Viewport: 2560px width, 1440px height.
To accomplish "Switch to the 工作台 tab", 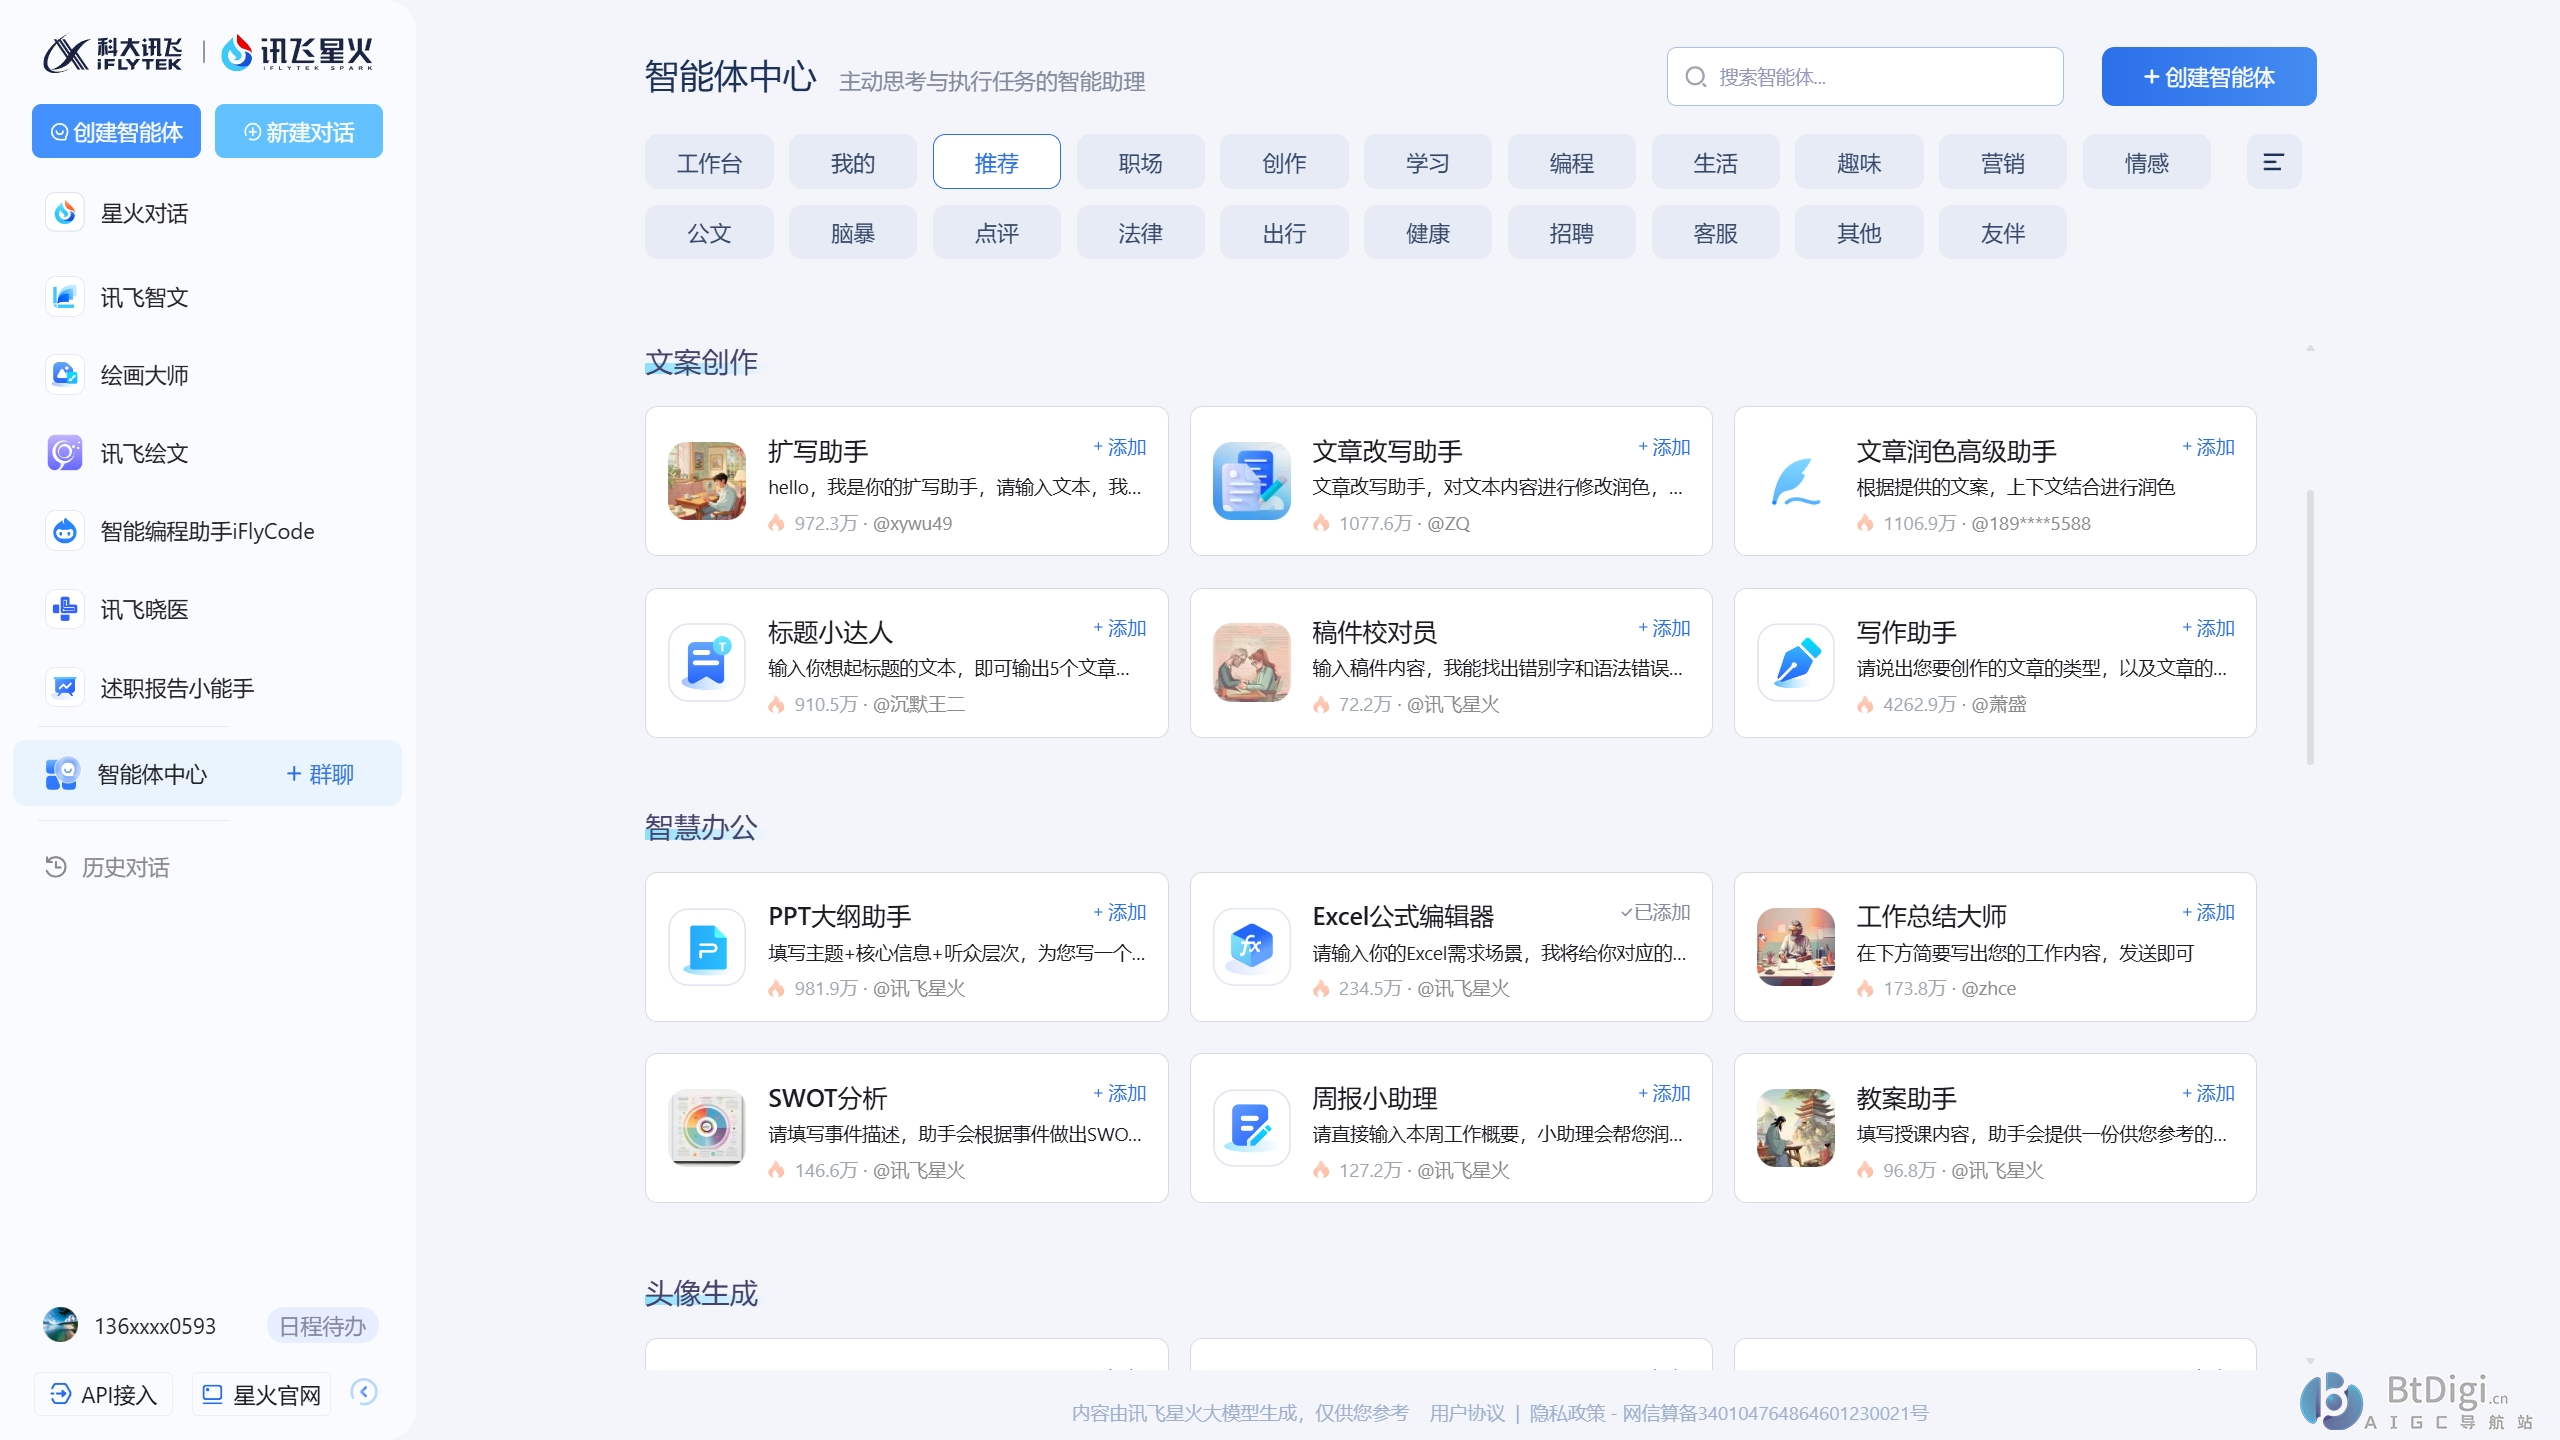I will coord(709,162).
